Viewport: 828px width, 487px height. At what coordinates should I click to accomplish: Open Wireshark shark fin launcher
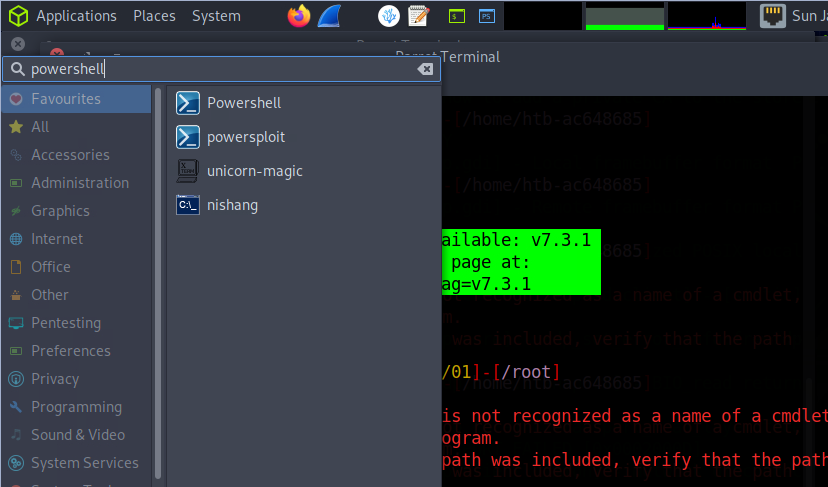(329, 16)
